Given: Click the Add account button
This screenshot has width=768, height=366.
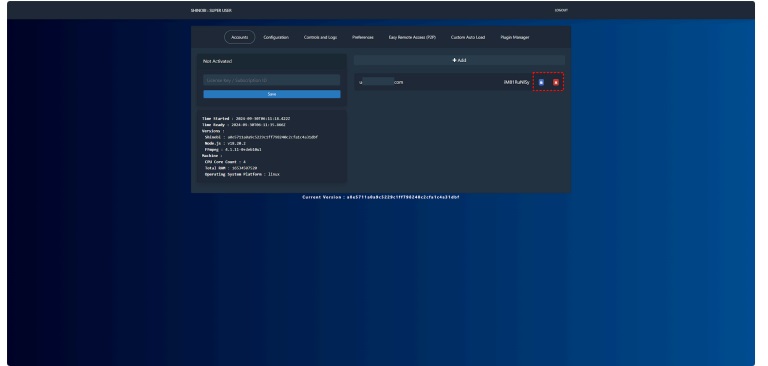Looking at the screenshot, I should click(x=459, y=60).
